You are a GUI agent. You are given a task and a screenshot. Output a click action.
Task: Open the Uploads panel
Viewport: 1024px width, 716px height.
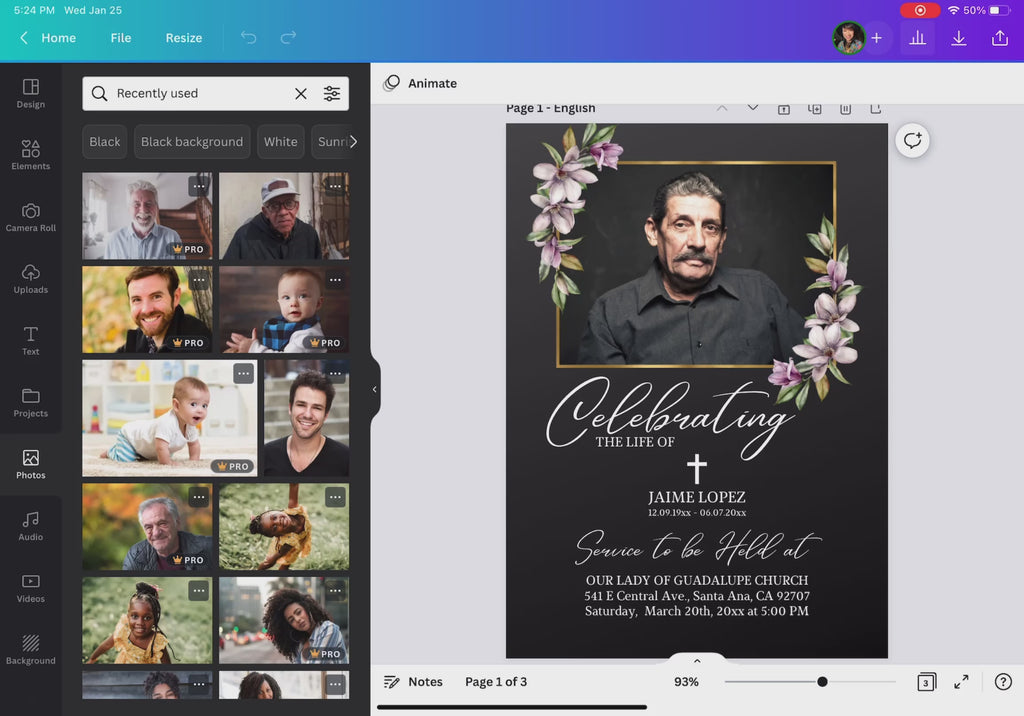pos(31,279)
